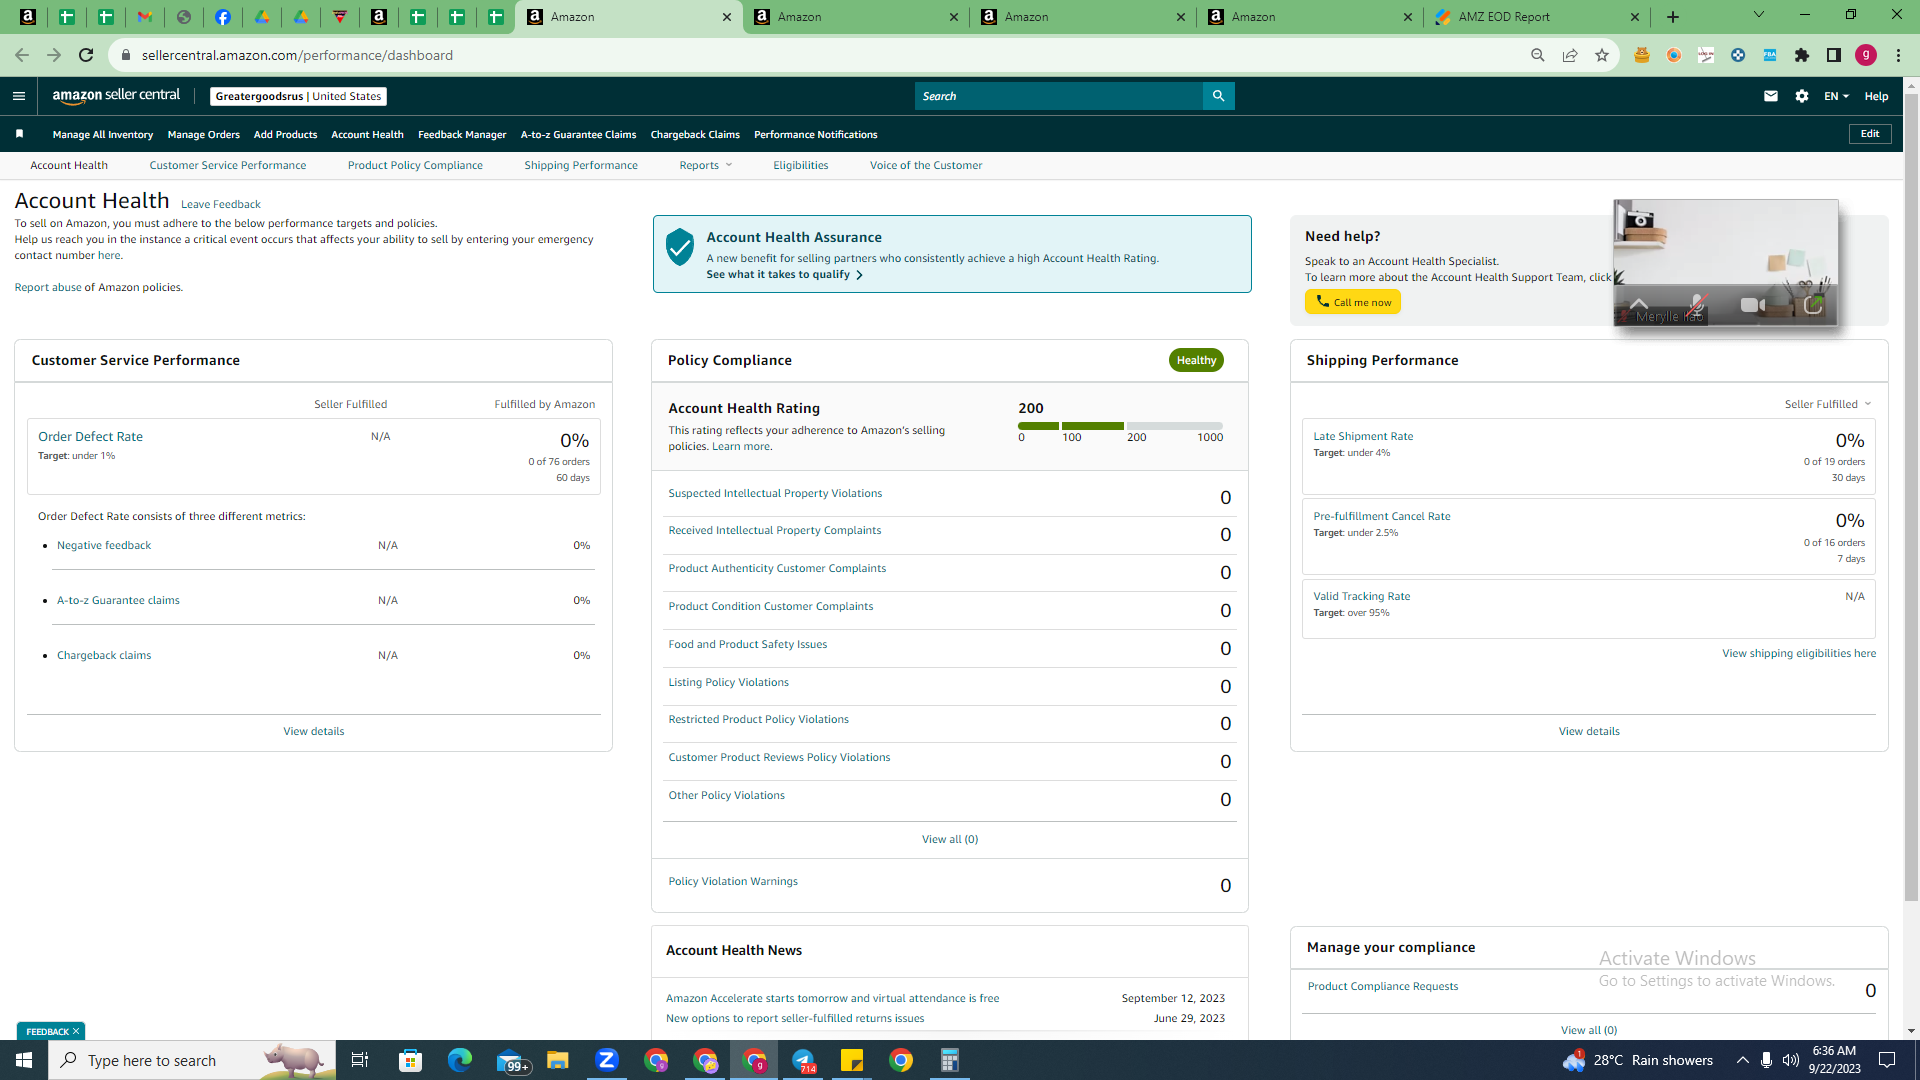Reload the page
The image size is (1920, 1080).
tap(86, 55)
